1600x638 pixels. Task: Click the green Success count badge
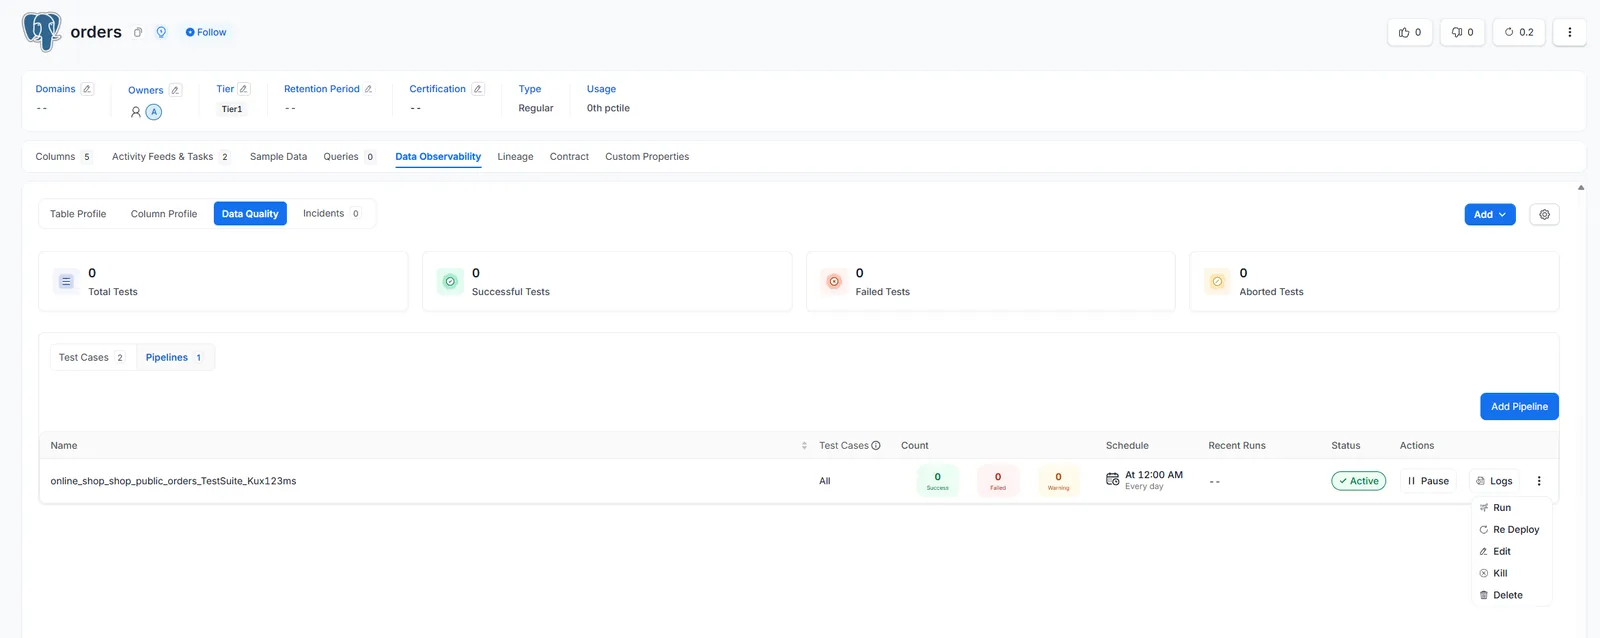[937, 481]
